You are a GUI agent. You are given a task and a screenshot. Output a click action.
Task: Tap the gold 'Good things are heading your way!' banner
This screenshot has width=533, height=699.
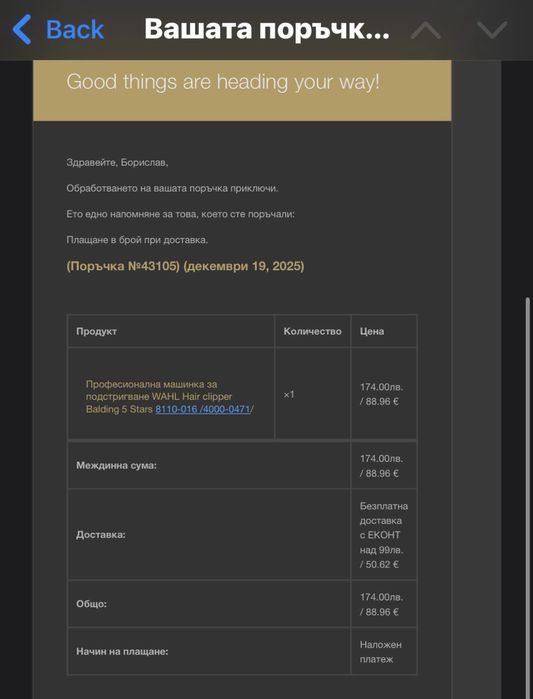tap(242, 90)
